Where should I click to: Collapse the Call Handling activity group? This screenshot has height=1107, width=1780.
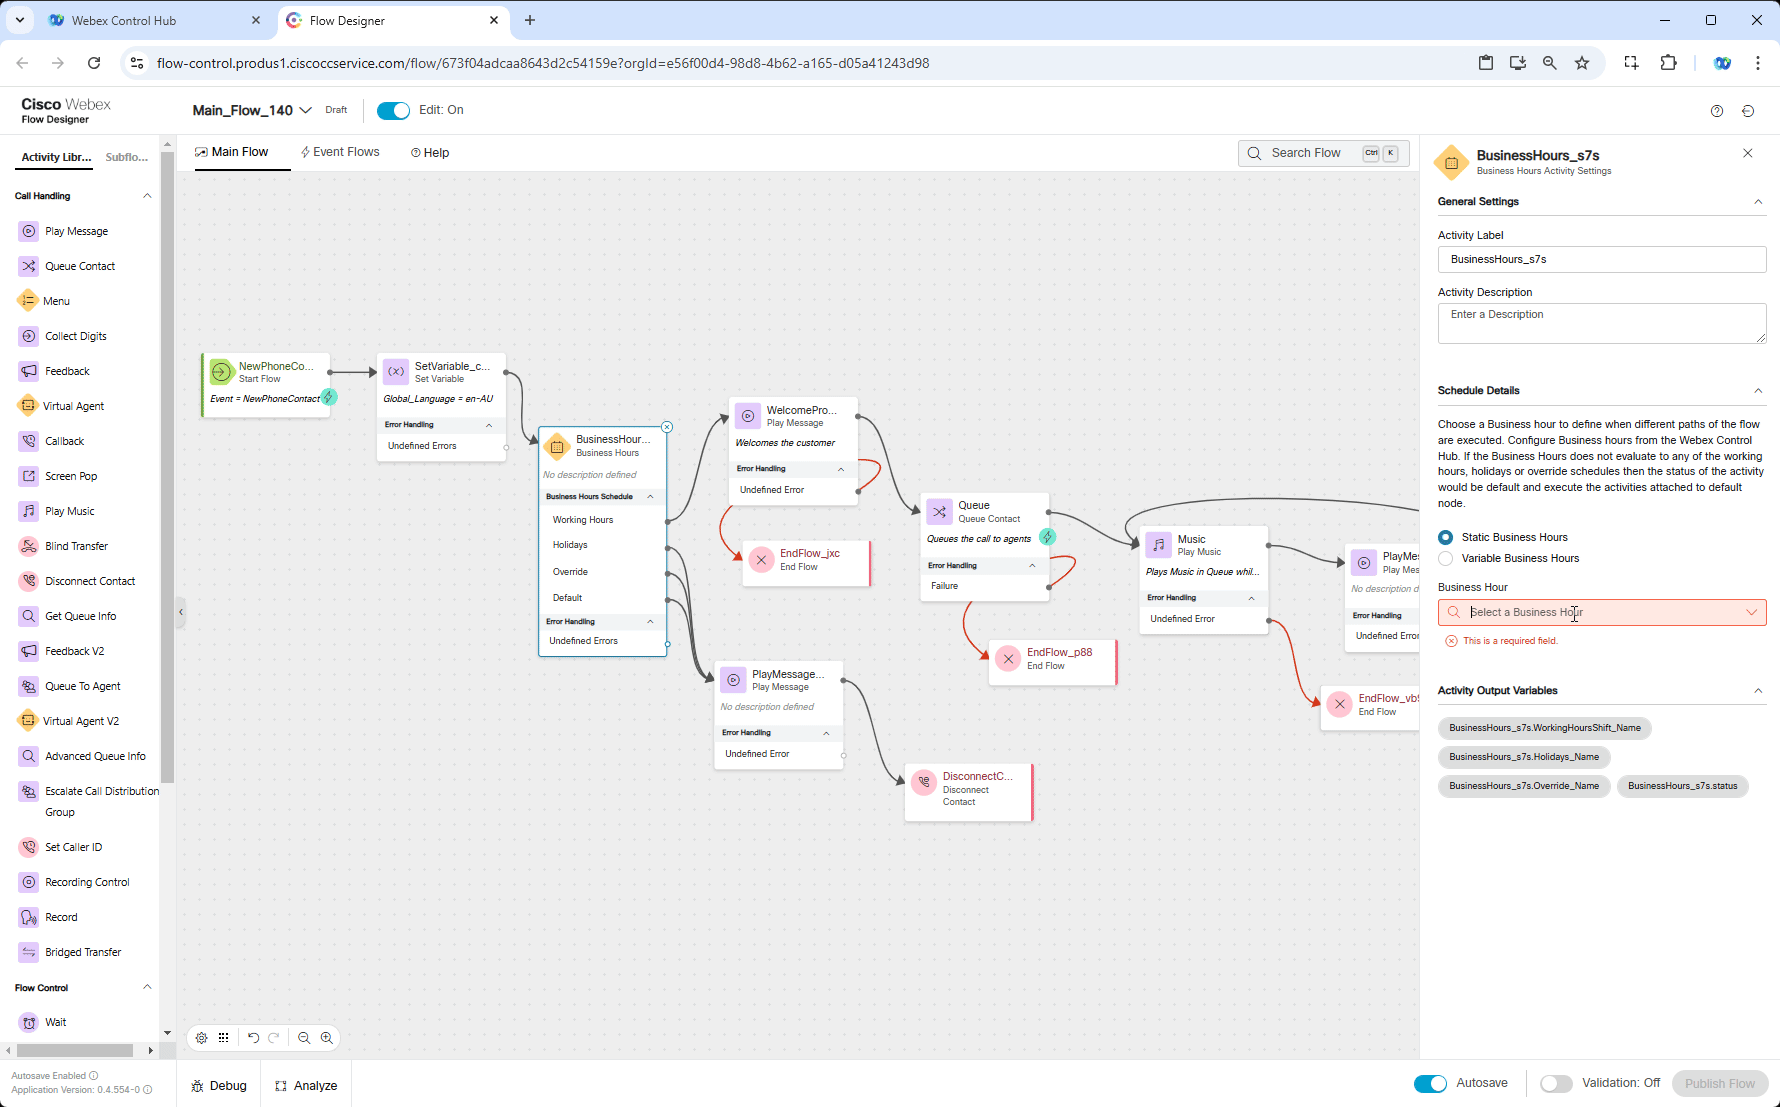pos(147,196)
